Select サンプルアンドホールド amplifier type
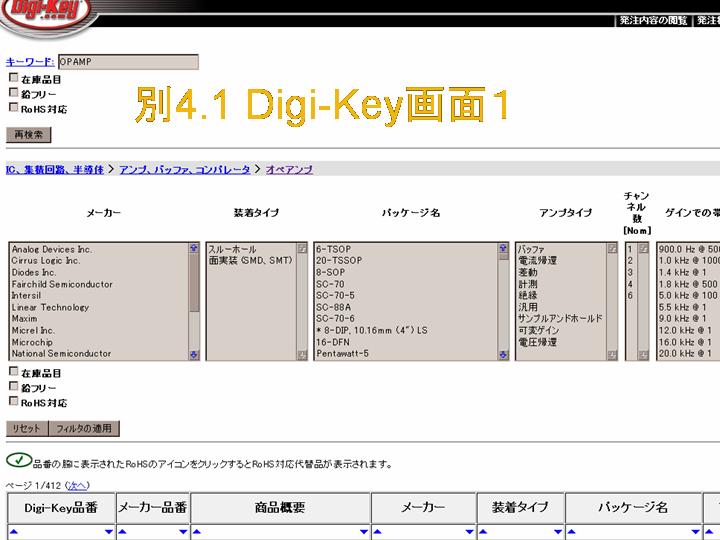Viewport: 720px width, 540px height. 562,318
